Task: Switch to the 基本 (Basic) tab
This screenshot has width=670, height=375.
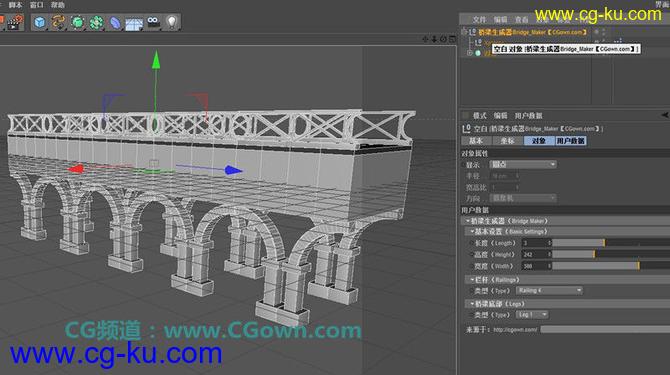Action: 476,141
